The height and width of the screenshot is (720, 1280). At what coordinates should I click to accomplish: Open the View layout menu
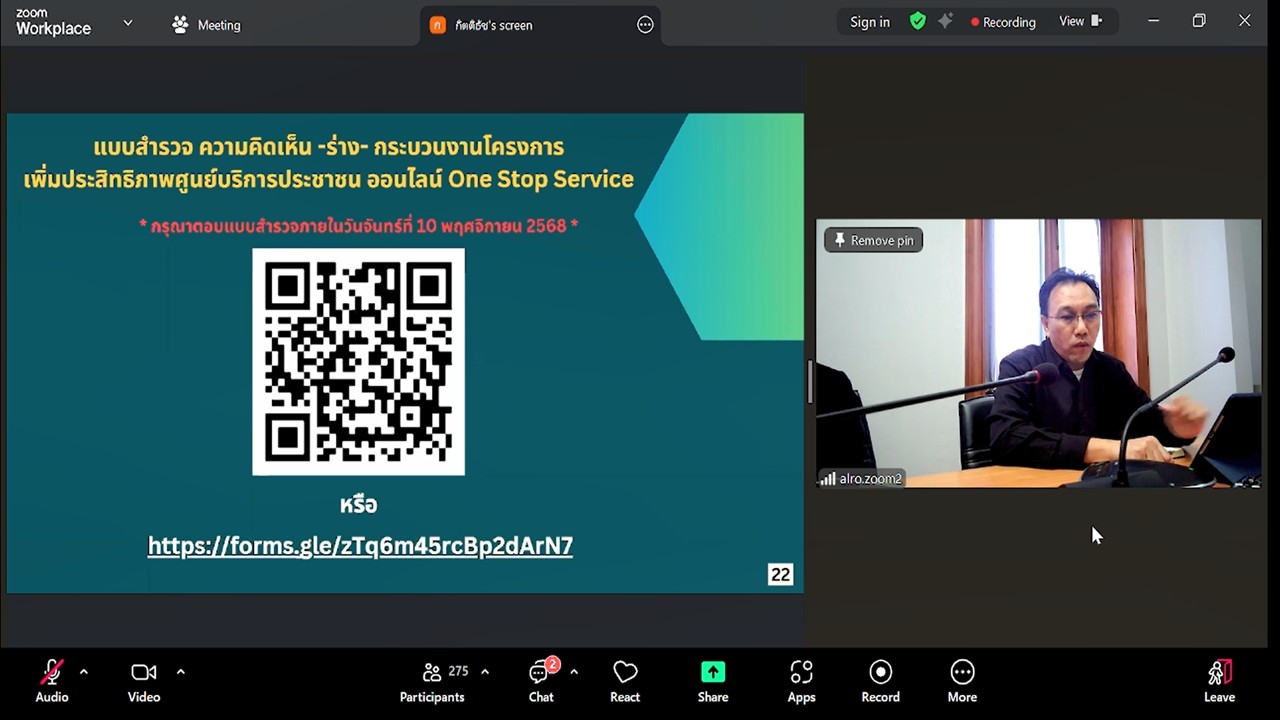pyautogui.click(x=1080, y=22)
